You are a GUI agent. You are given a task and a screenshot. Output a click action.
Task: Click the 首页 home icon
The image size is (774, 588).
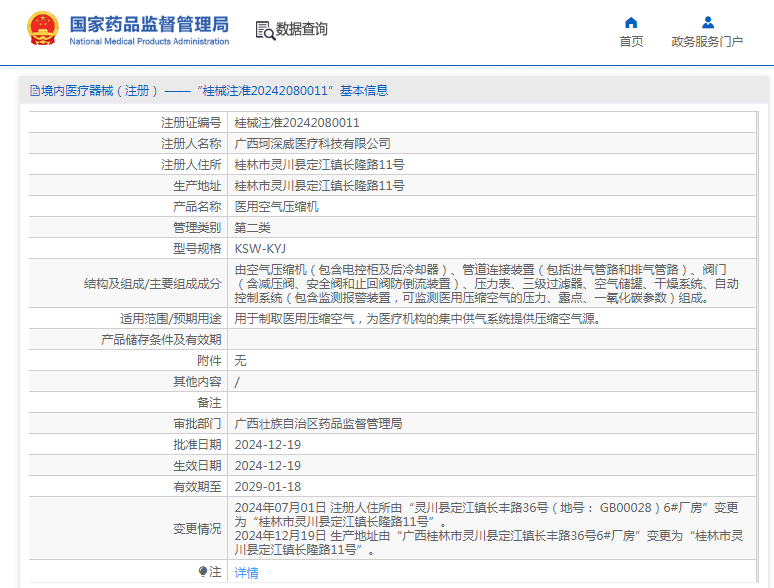click(x=631, y=23)
